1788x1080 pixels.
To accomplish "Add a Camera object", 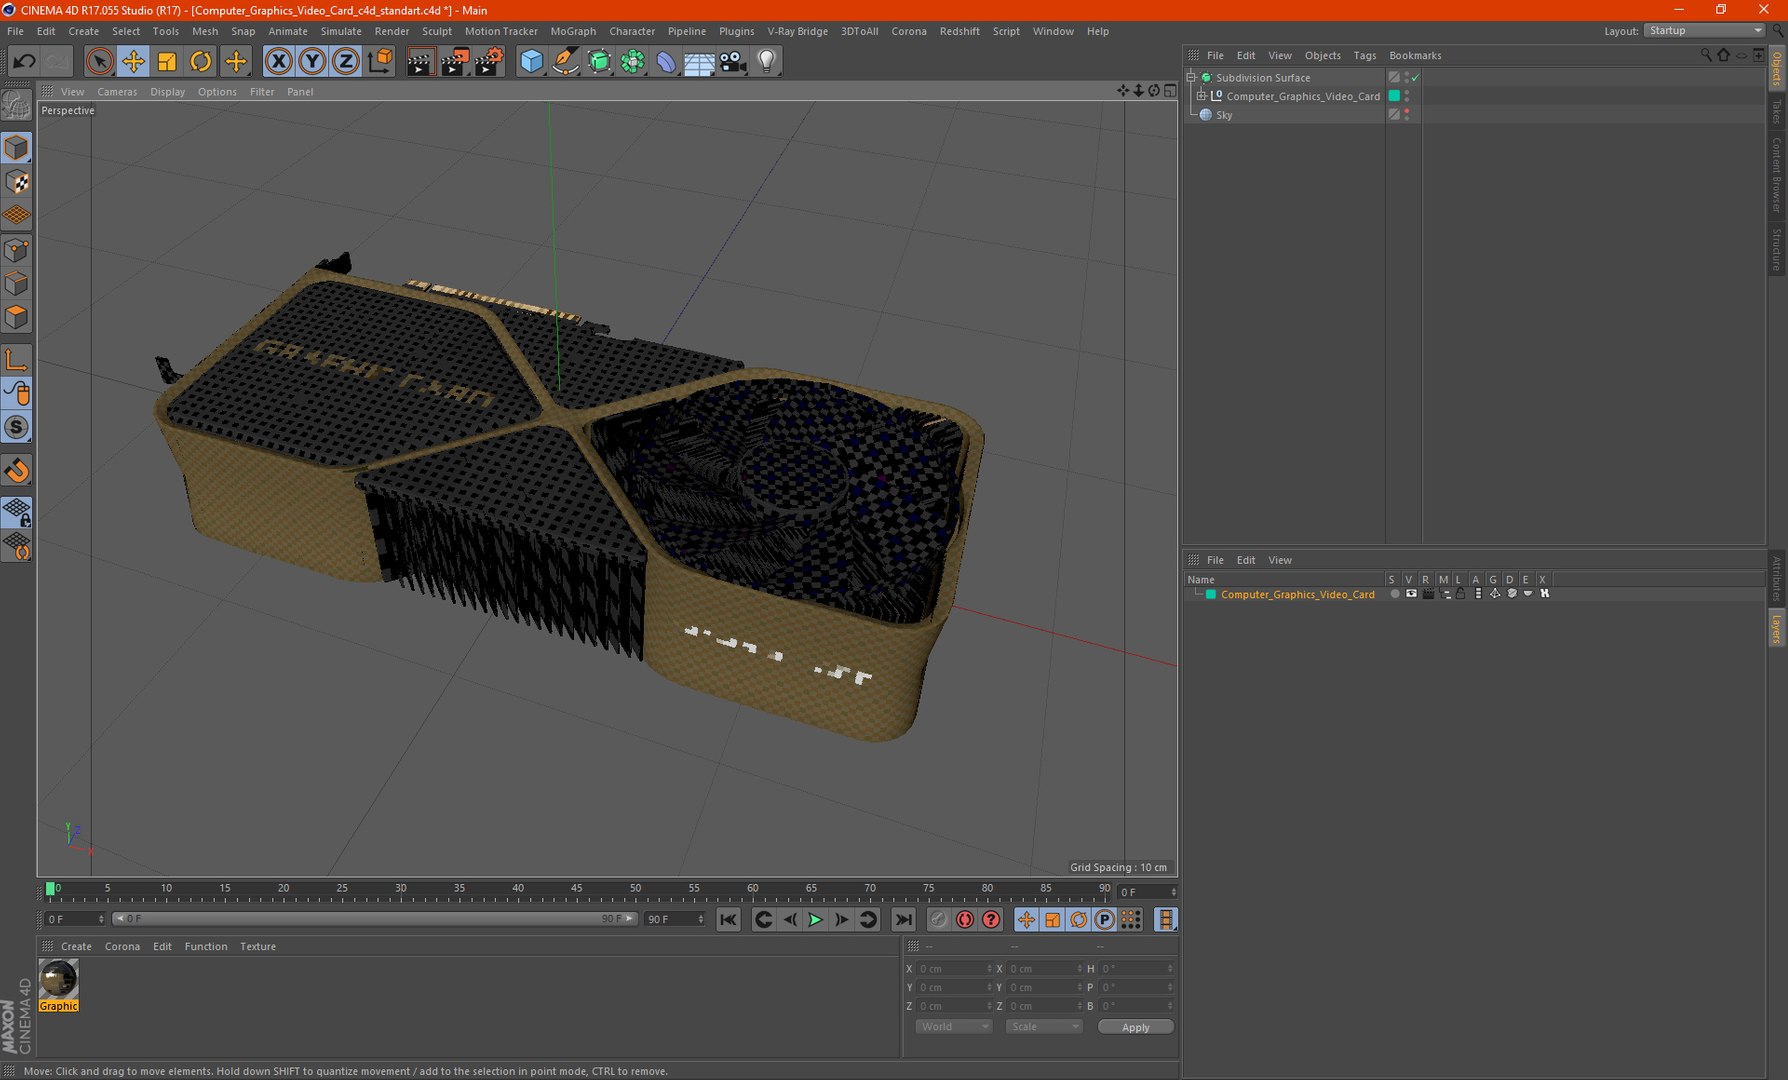I will pyautogui.click(x=733, y=62).
